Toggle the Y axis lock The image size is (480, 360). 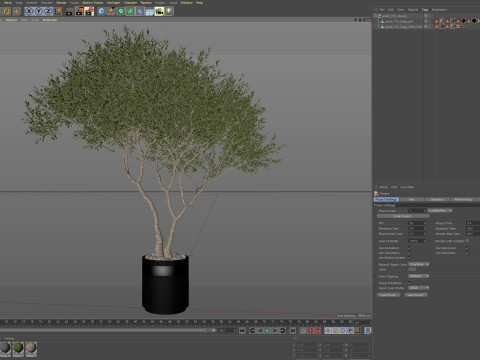pos(39,11)
